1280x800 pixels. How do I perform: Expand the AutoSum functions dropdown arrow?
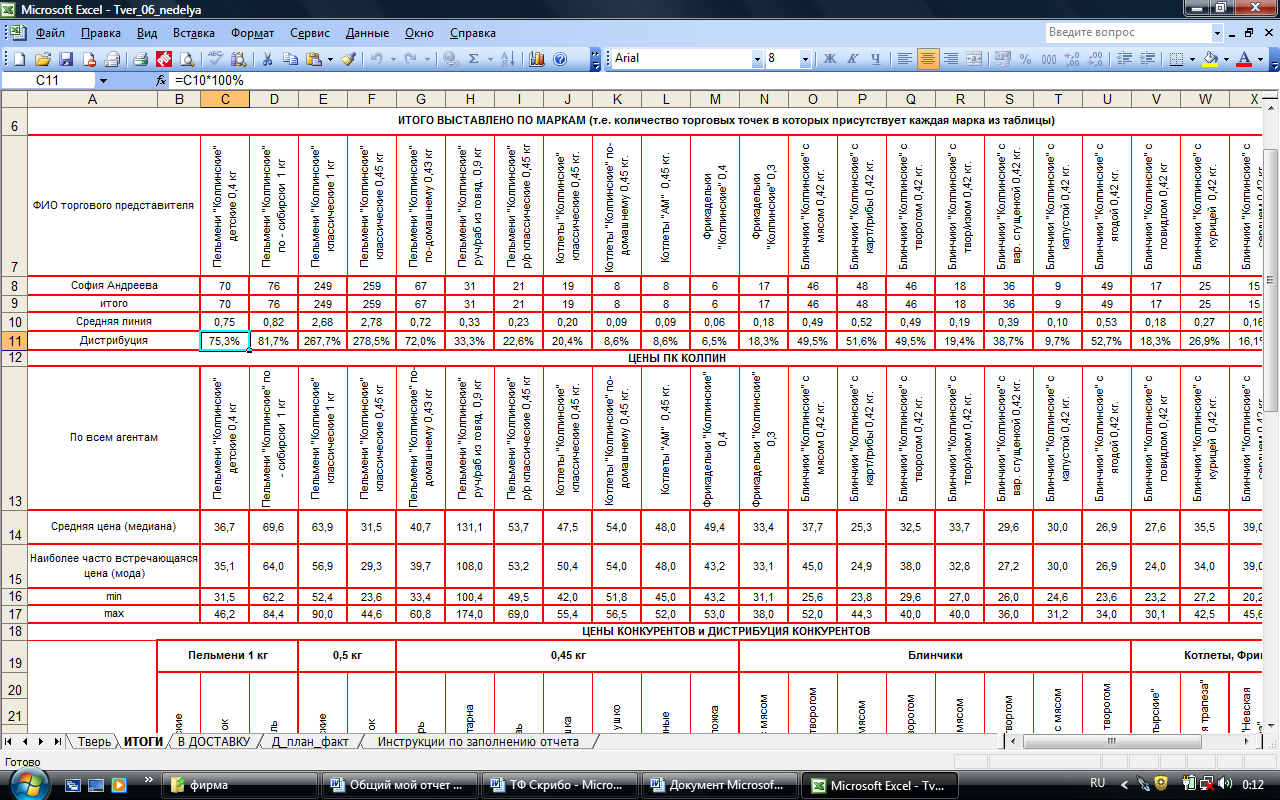tap(490, 59)
